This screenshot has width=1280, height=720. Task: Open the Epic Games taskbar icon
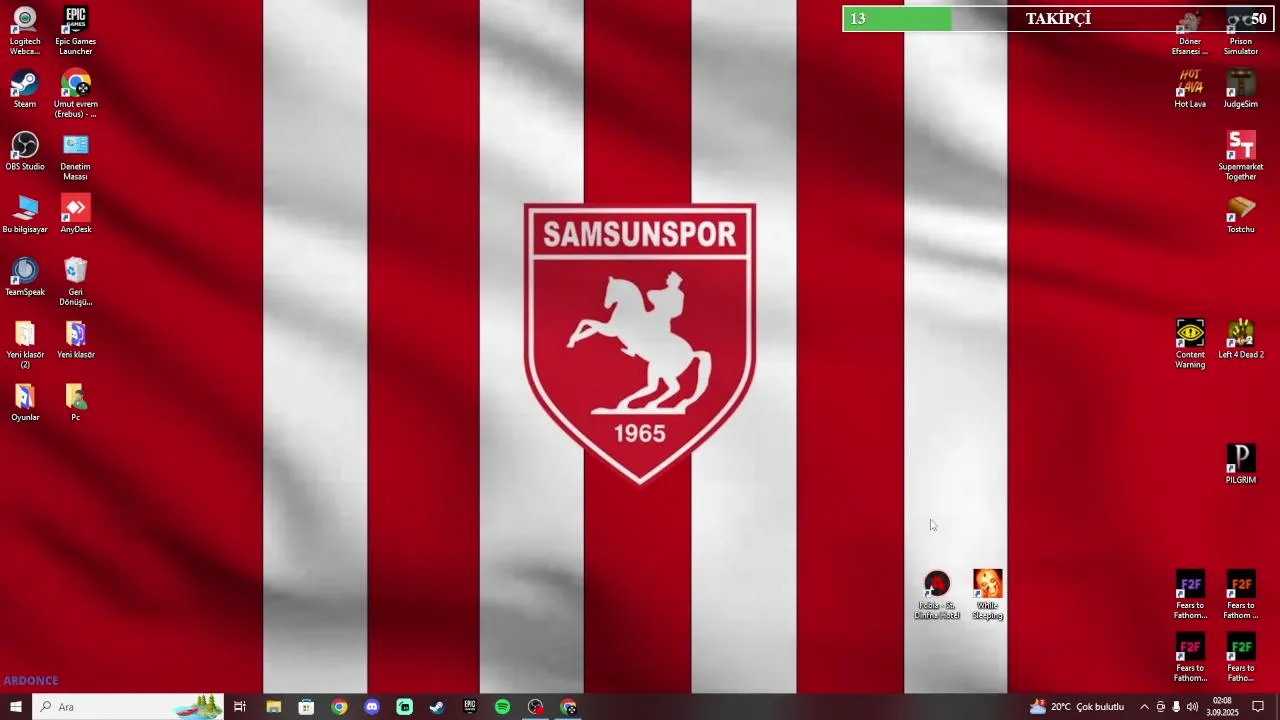pyautogui.click(x=470, y=707)
